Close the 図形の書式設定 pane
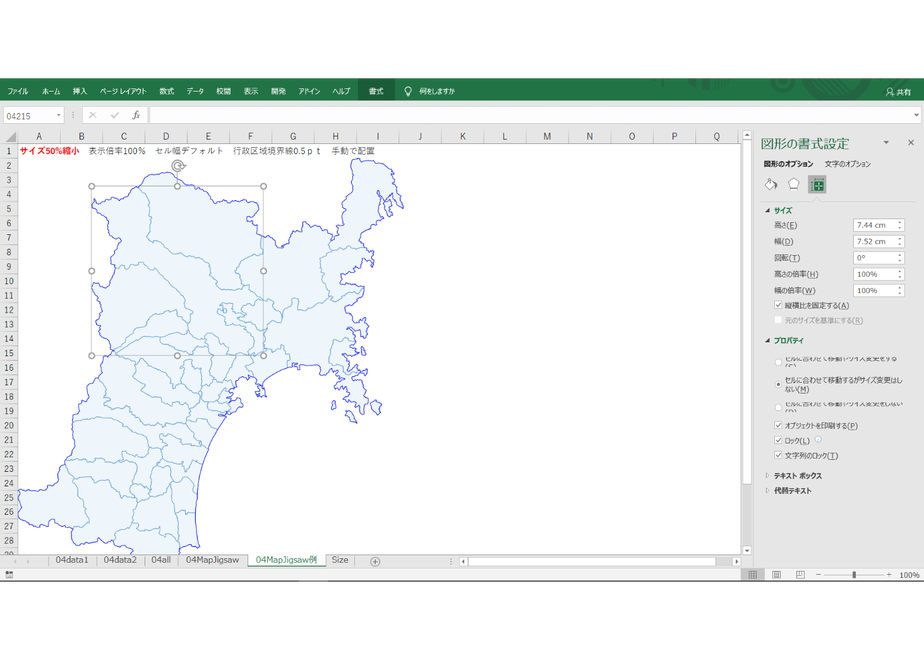The image size is (924, 660). tap(910, 143)
